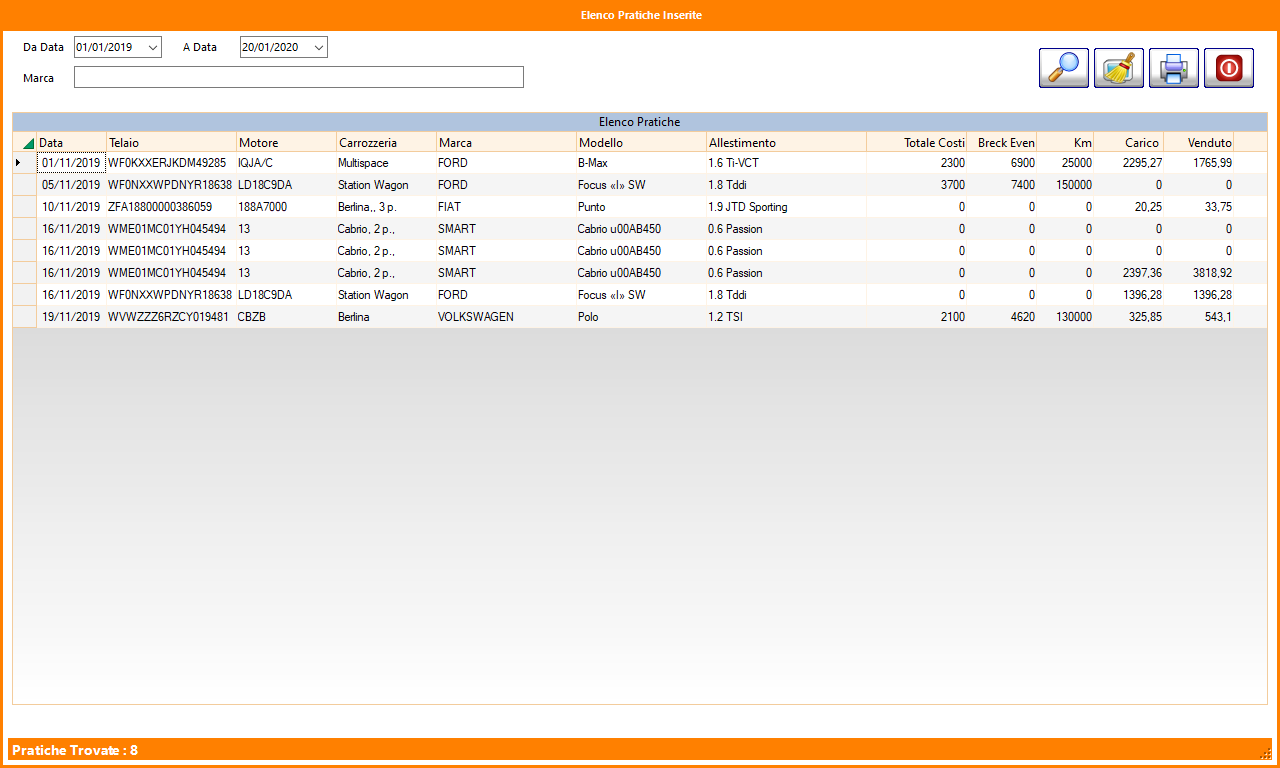Sort by the Modello column header
This screenshot has height=768, width=1280.
click(641, 142)
